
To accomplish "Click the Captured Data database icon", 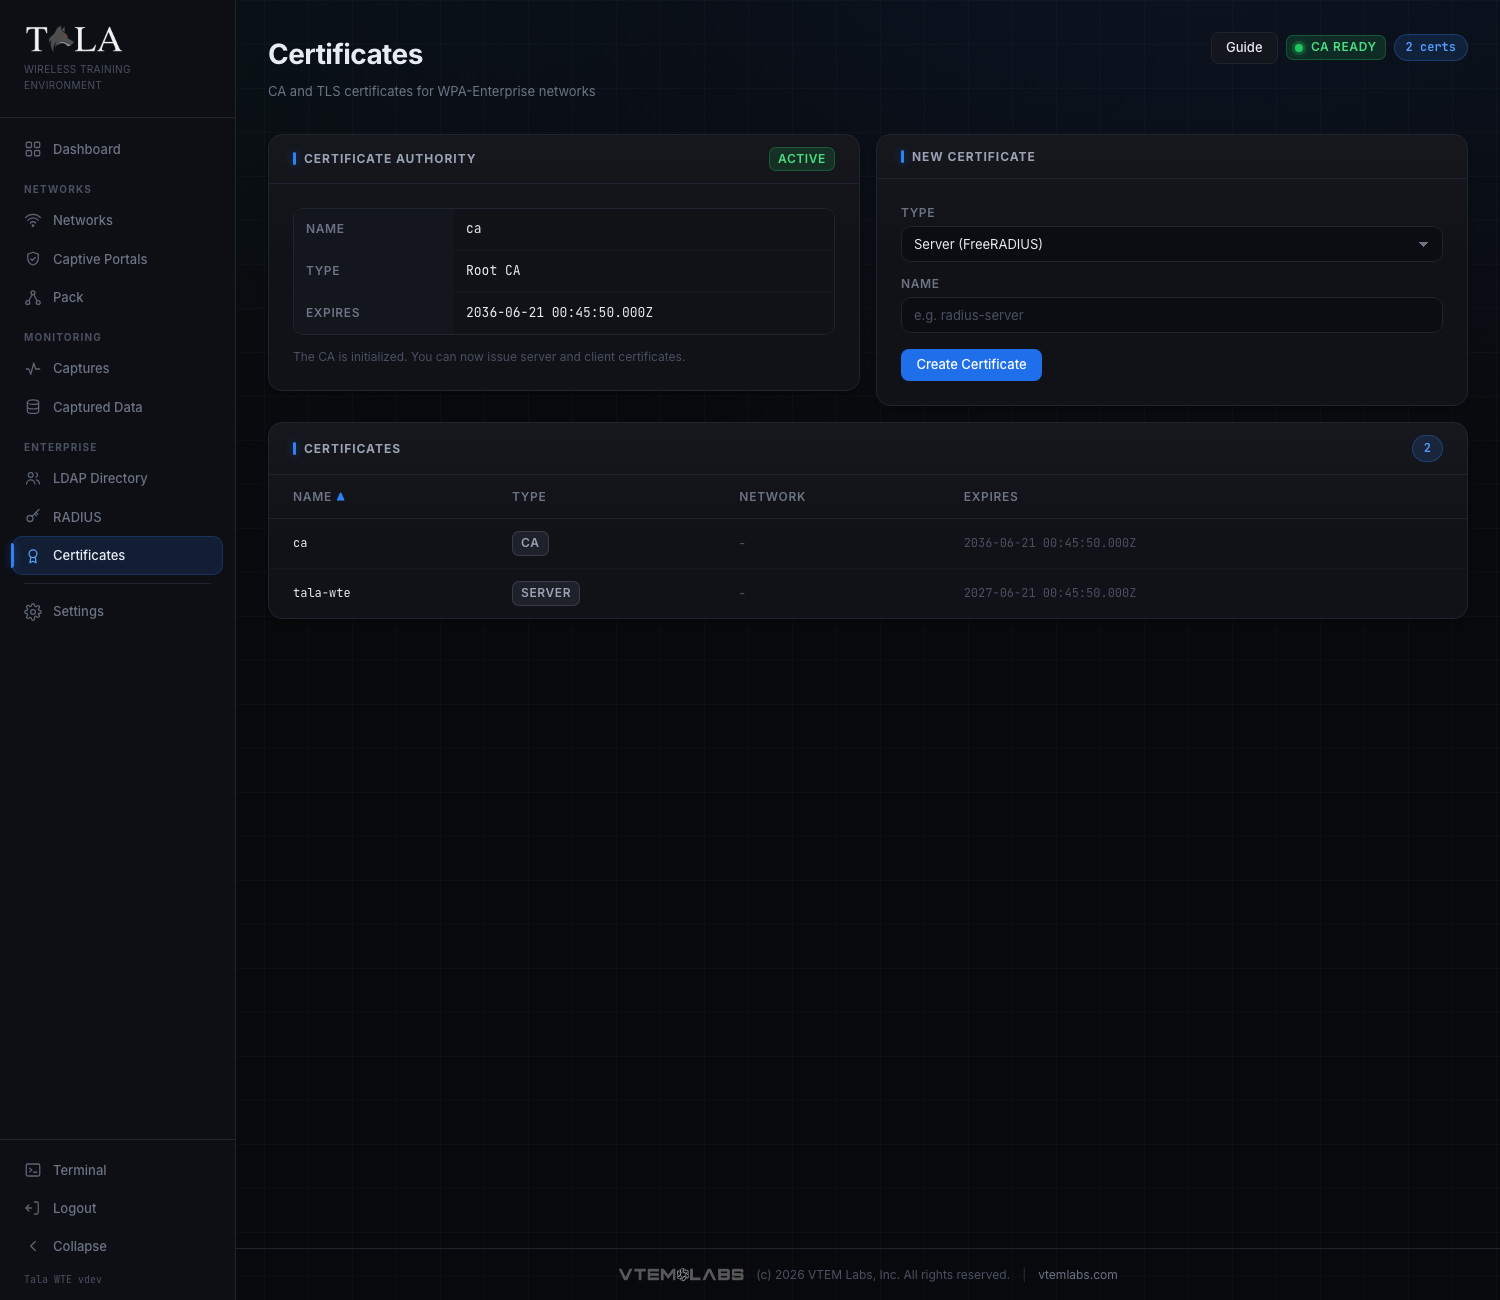I will [33, 407].
